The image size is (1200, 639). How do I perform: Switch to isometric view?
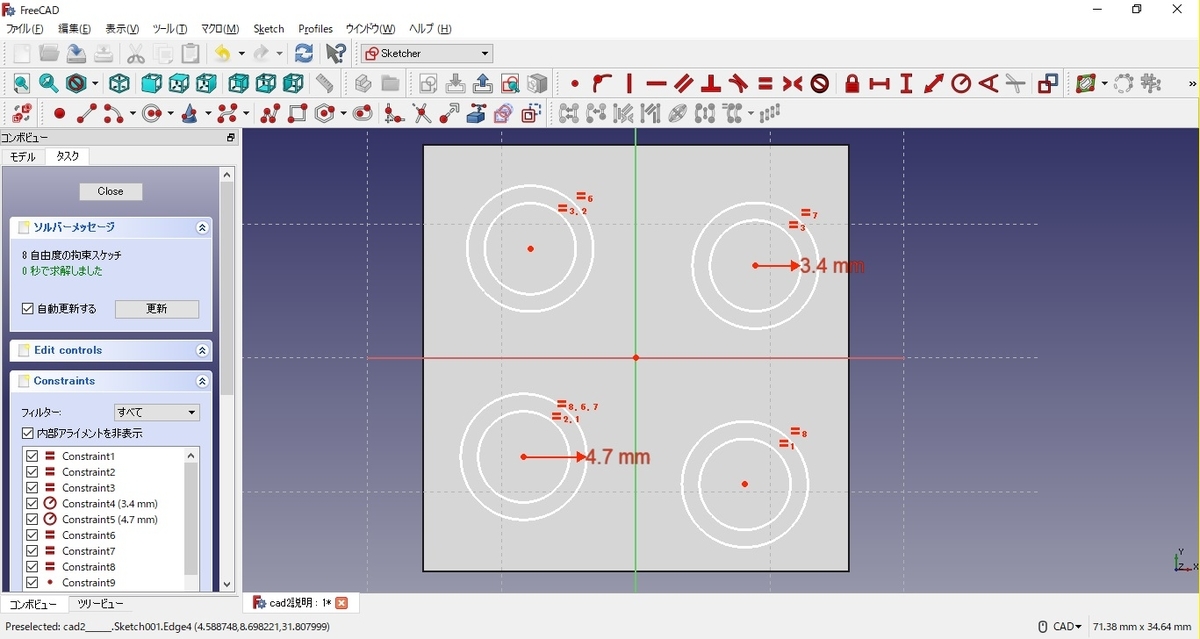(119, 84)
